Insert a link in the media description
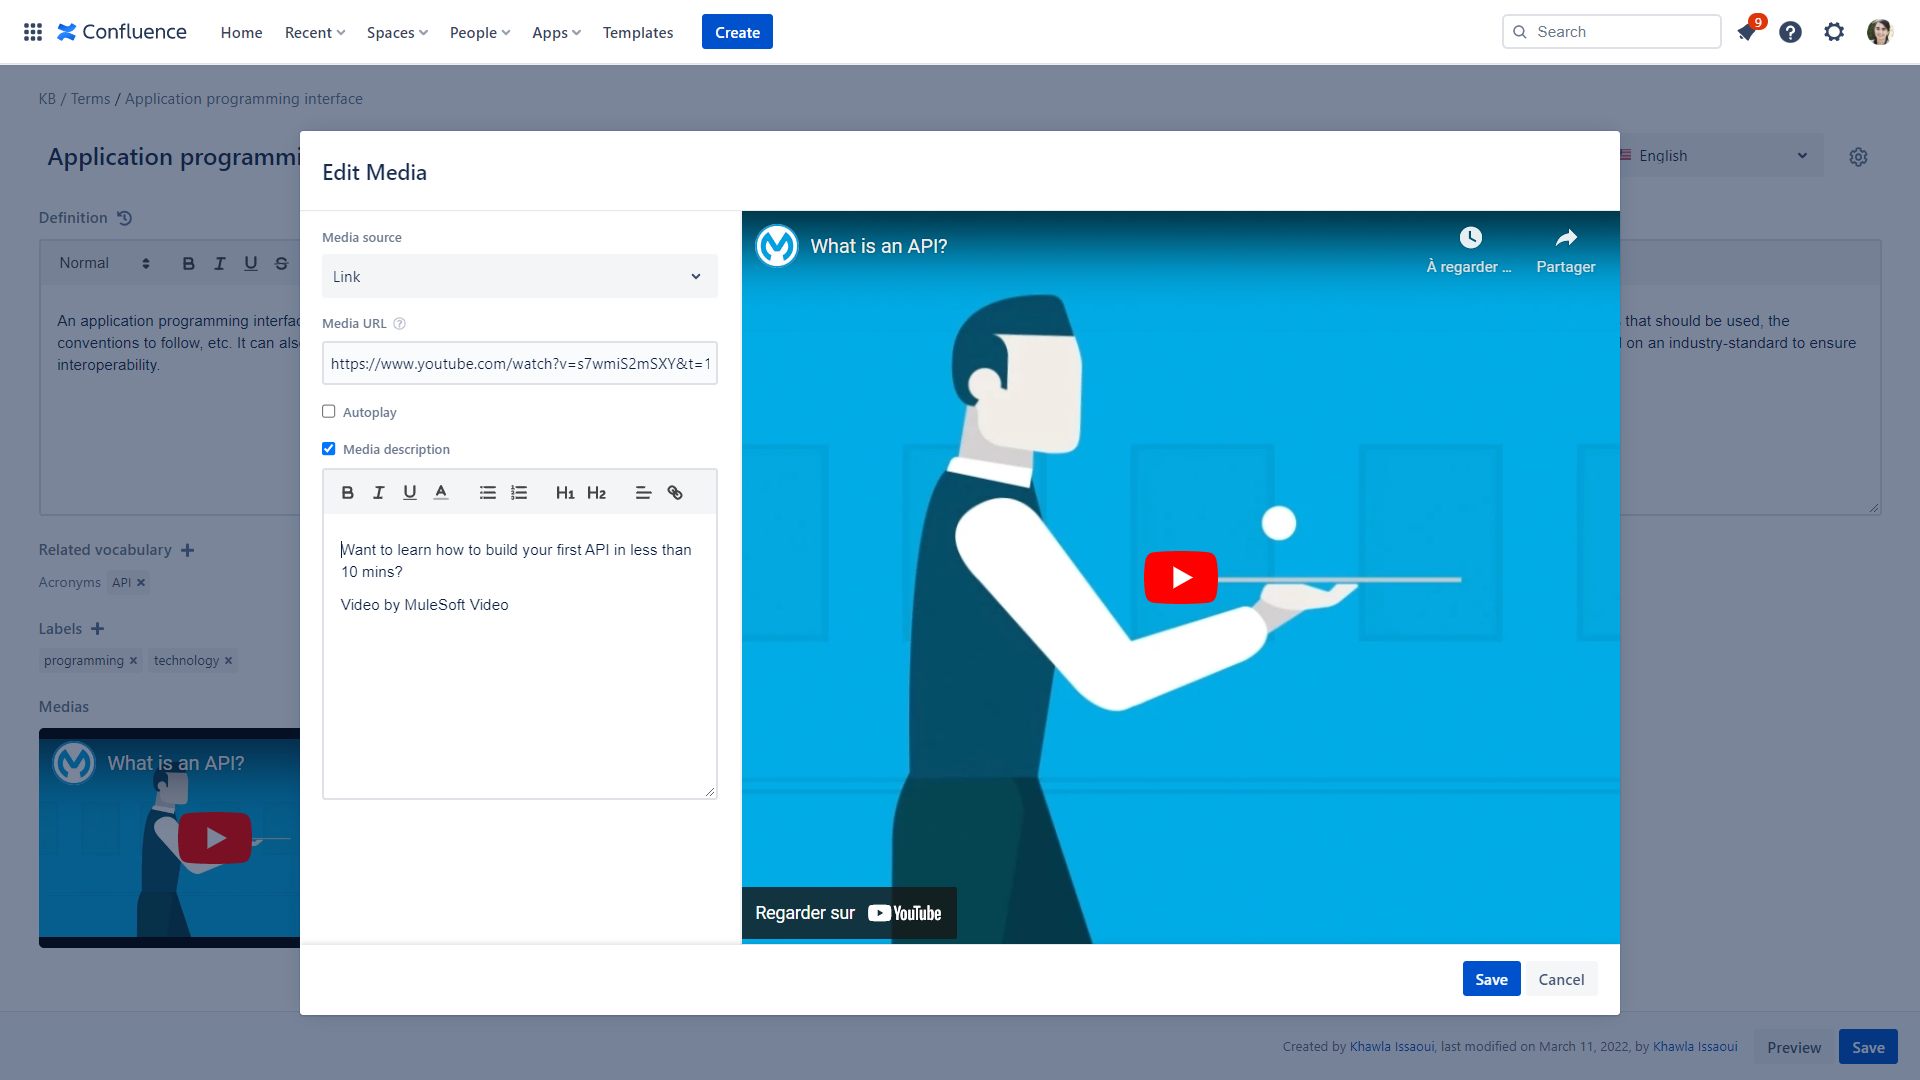1920x1080 pixels. coord(675,492)
